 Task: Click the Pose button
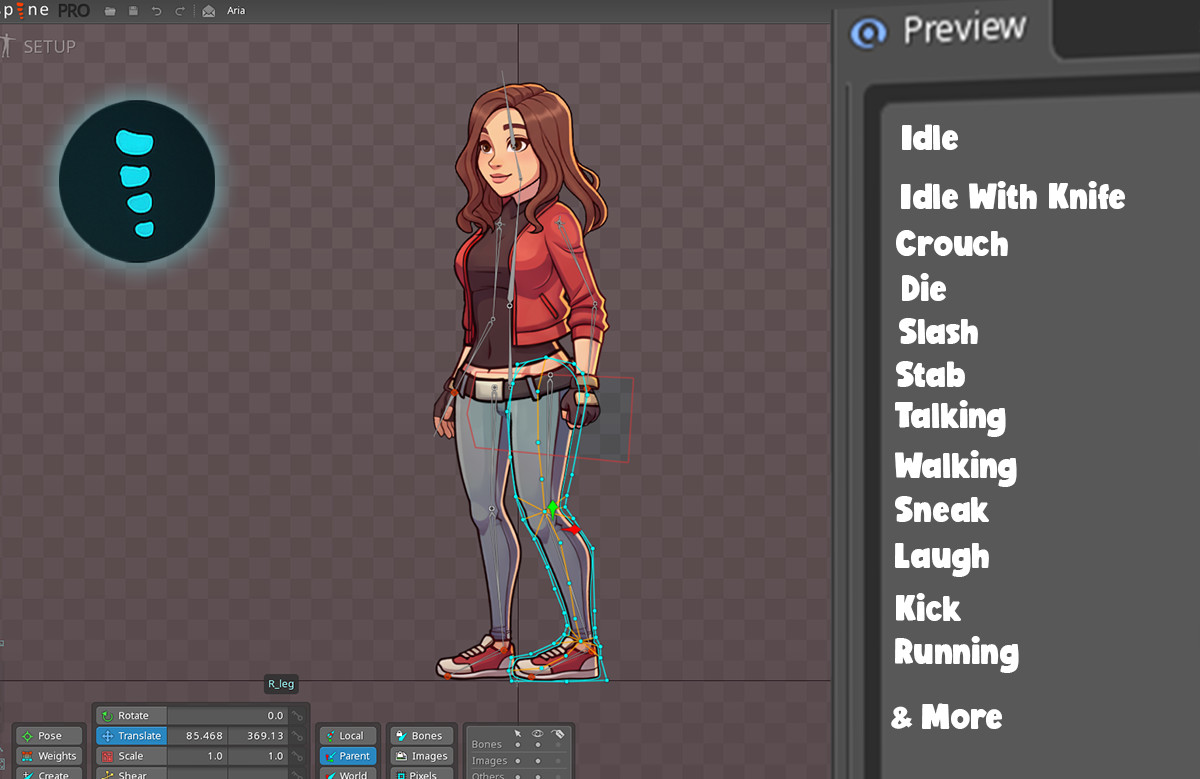tap(48, 735)
